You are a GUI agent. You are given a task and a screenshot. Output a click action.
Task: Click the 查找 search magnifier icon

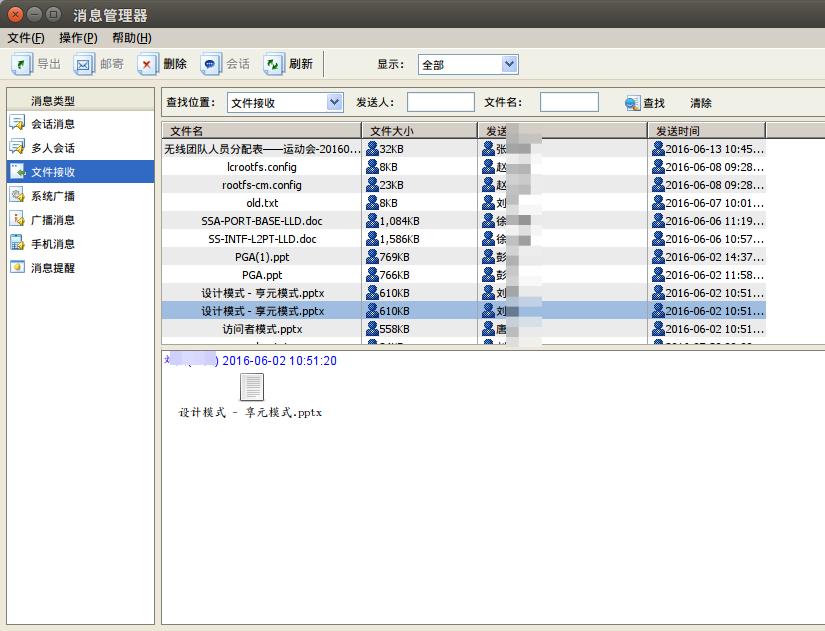click(632, 103)
